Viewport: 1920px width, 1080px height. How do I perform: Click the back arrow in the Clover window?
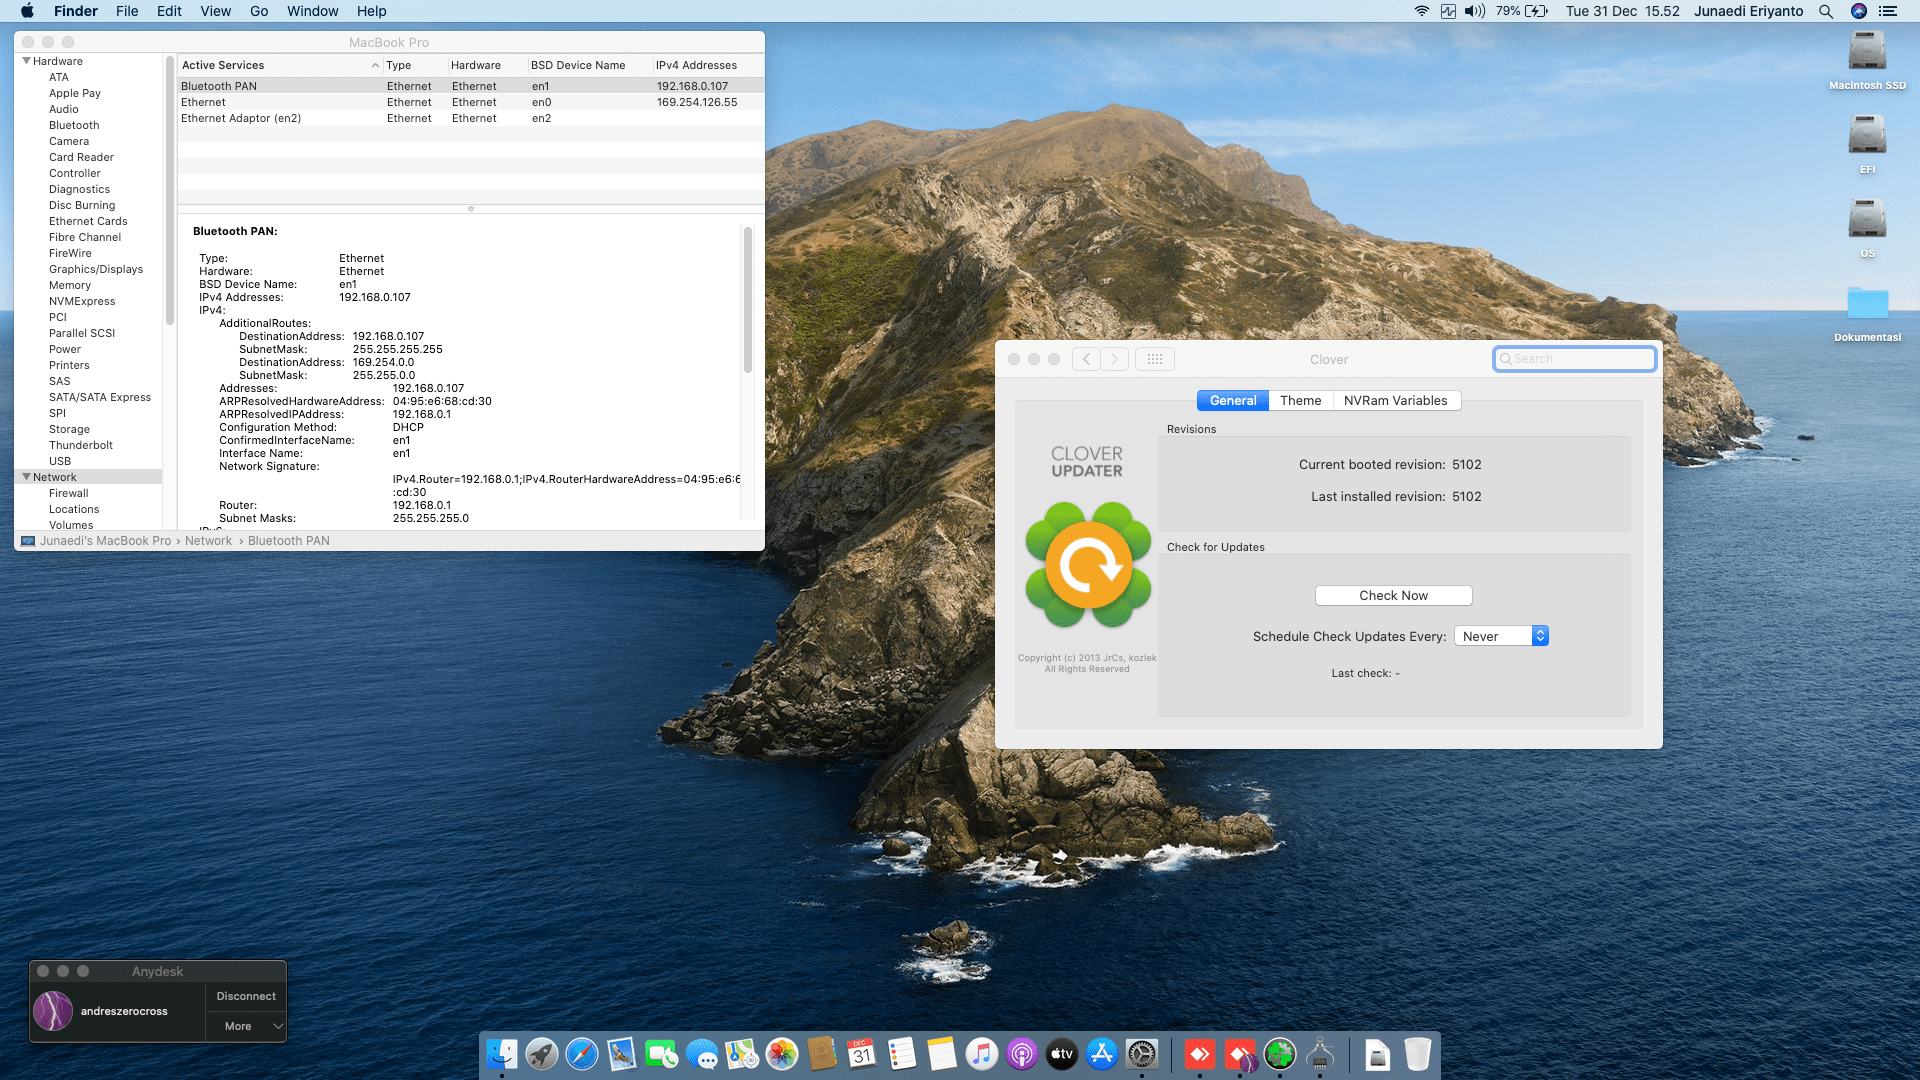tap(1086, 359)
